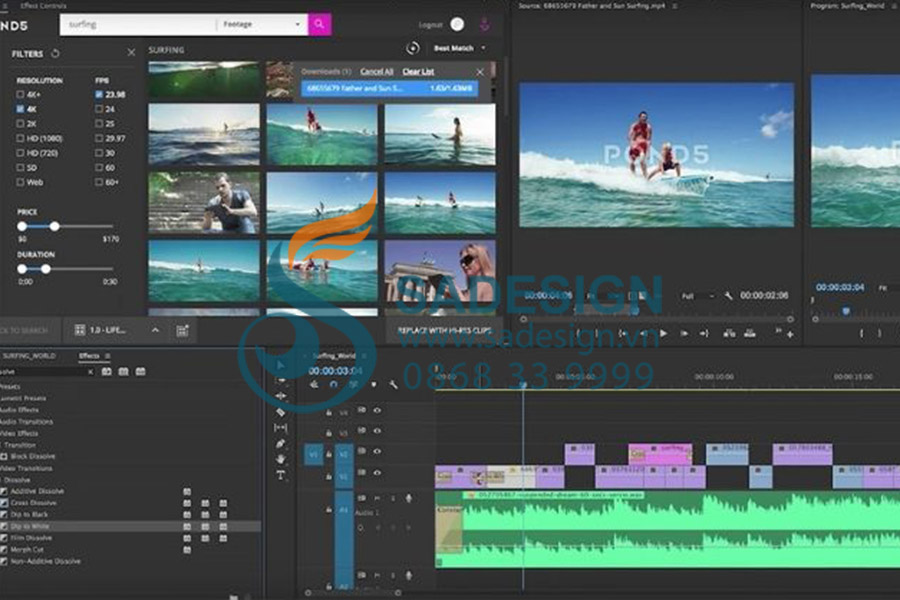The image size is (900, 600).
Task: Select the Ripple Edit tool
Action: [x=281, y=396]
